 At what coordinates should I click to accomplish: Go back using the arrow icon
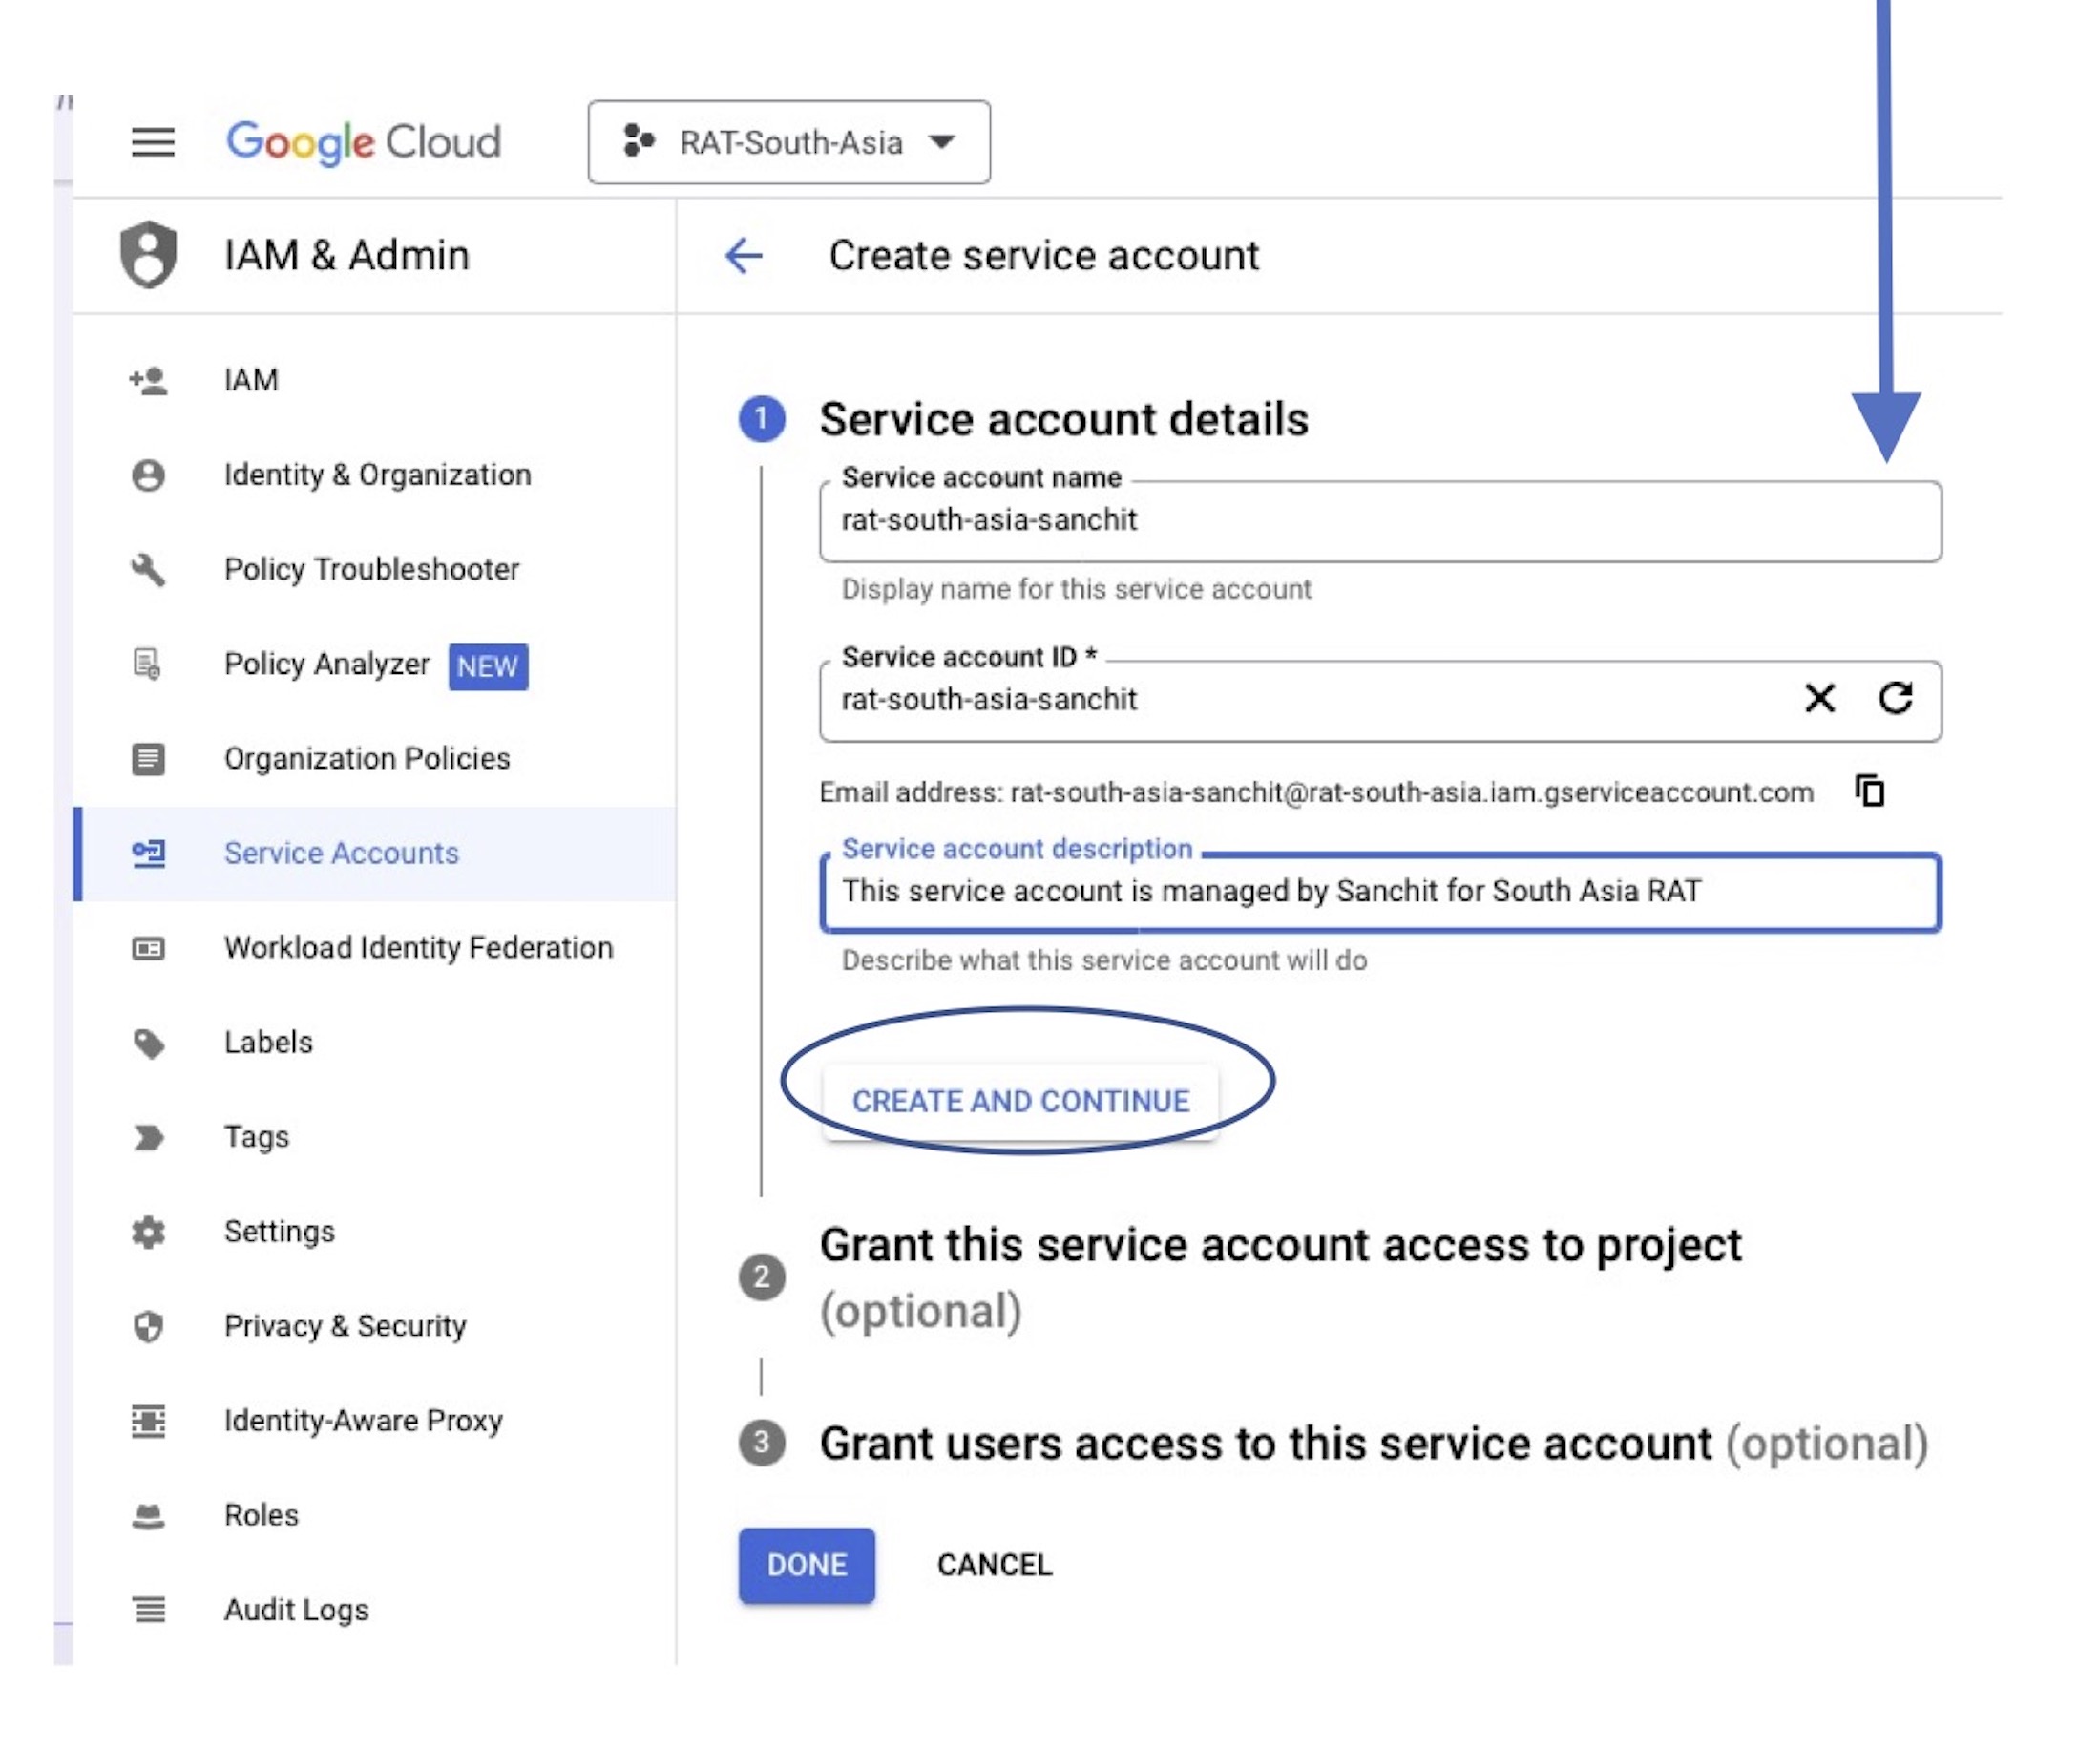pos(744,256)
